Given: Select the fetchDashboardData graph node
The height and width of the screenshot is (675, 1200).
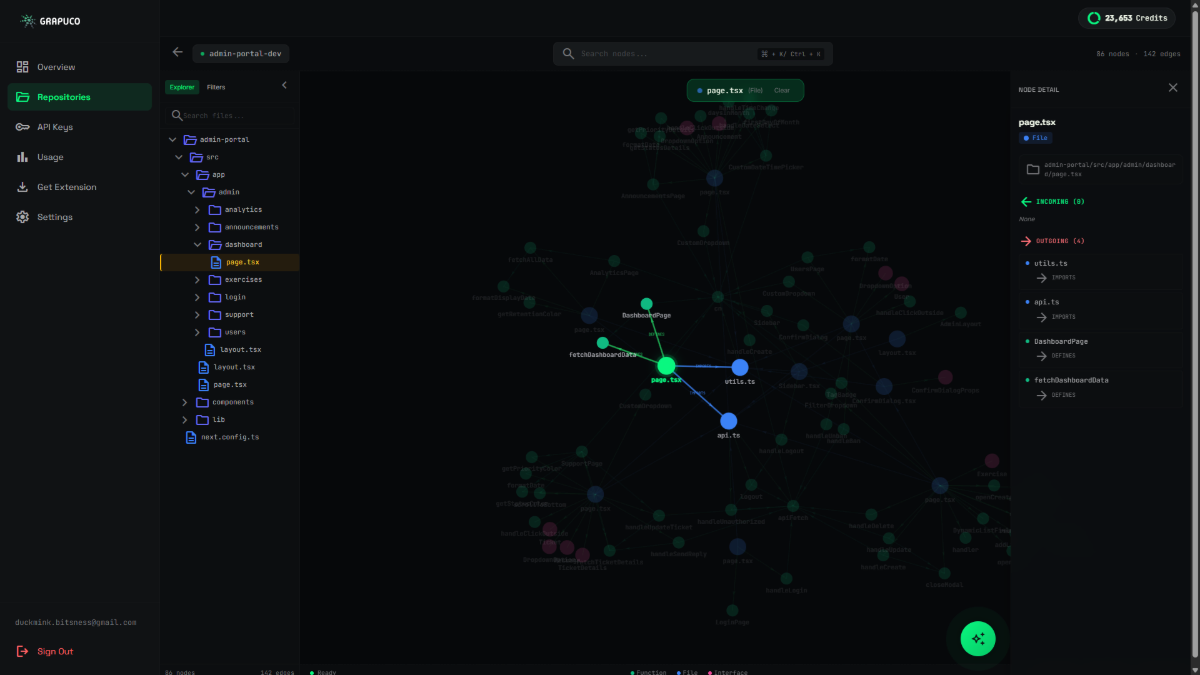Looking at the screenshot, I should point(603,343).
